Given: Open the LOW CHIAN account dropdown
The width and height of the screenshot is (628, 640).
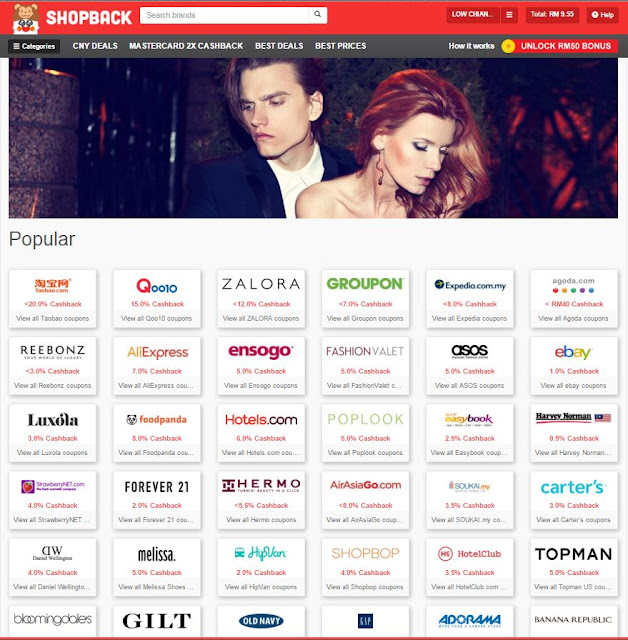Looking at the screenshot, I should 473,15.
